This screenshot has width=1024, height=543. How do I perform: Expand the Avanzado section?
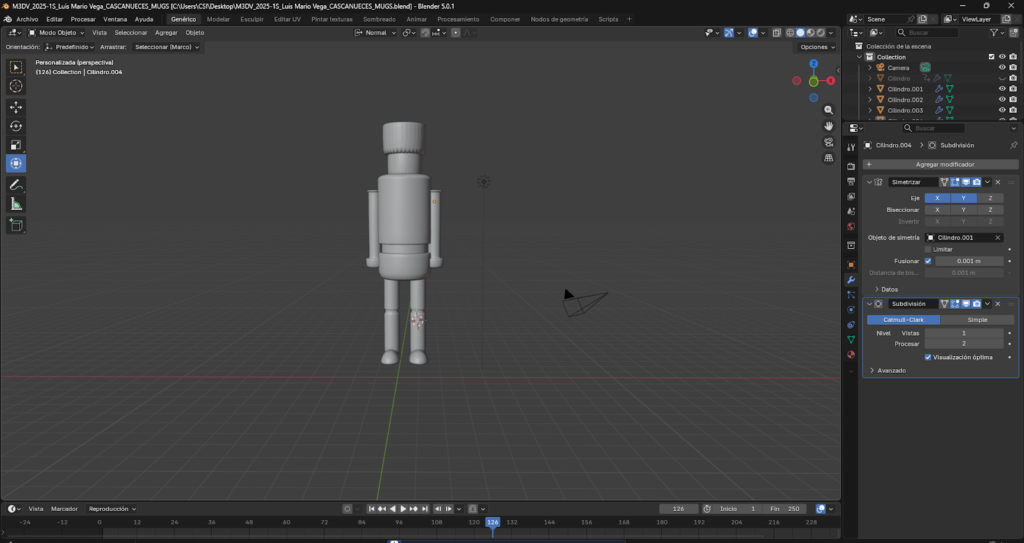pyautogui.click(x=891, y=370)
